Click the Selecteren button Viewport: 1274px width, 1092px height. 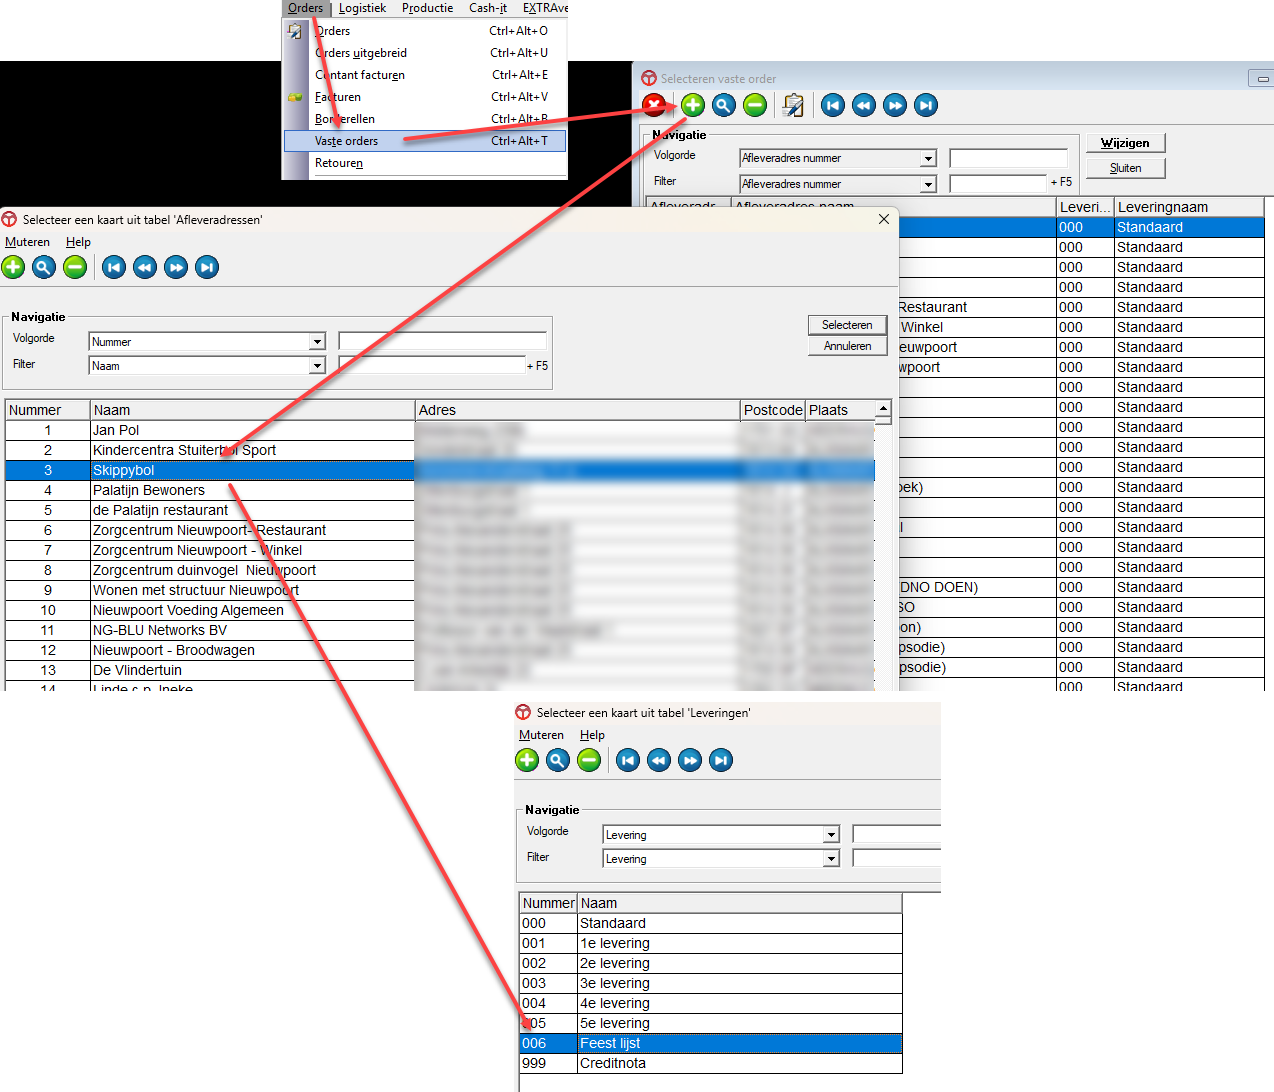point(847,325)
